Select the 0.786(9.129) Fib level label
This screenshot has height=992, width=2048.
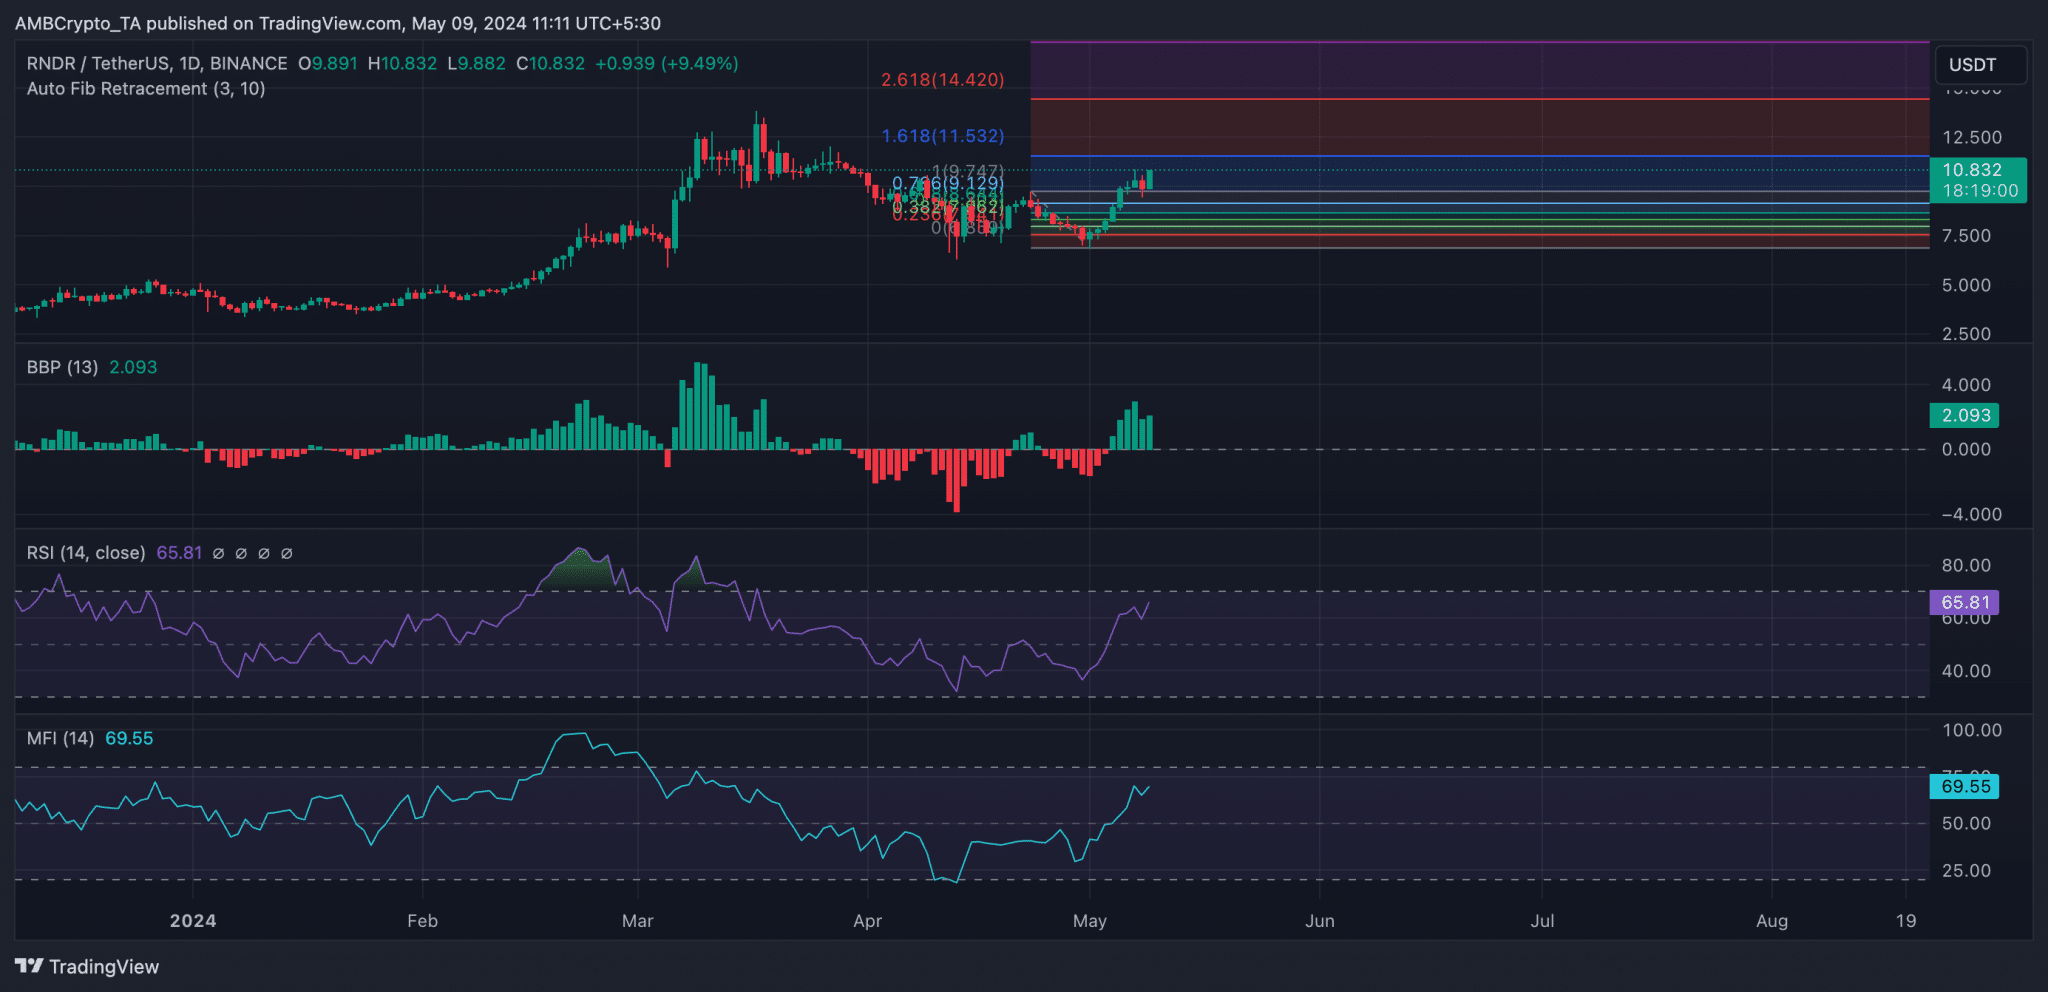click(948, 183)
